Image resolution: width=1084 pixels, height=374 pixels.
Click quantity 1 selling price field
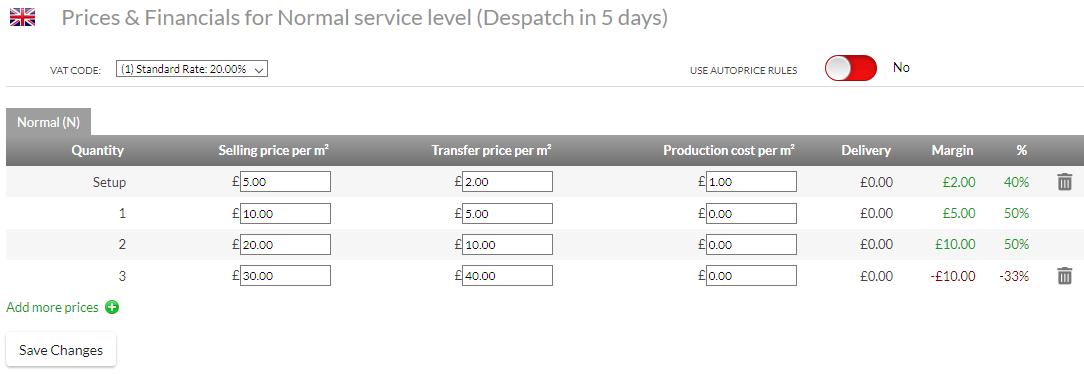tap(286, 214)
